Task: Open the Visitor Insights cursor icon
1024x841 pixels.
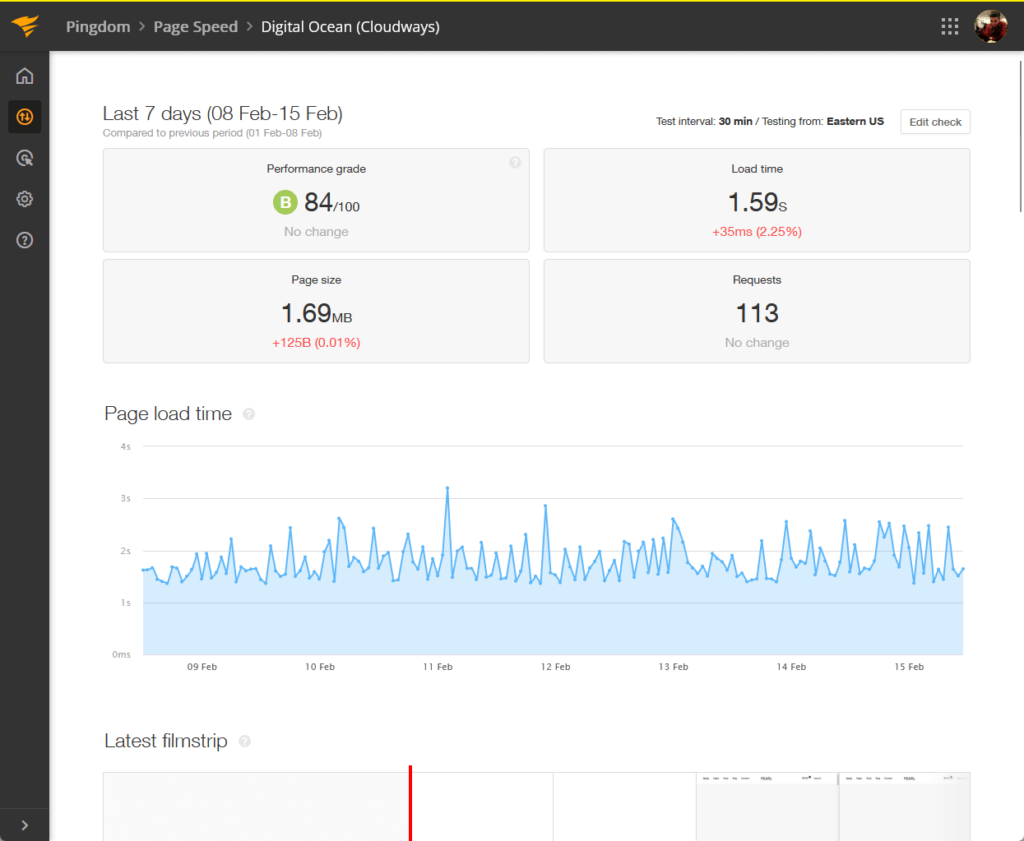Action: click(25, 158)
